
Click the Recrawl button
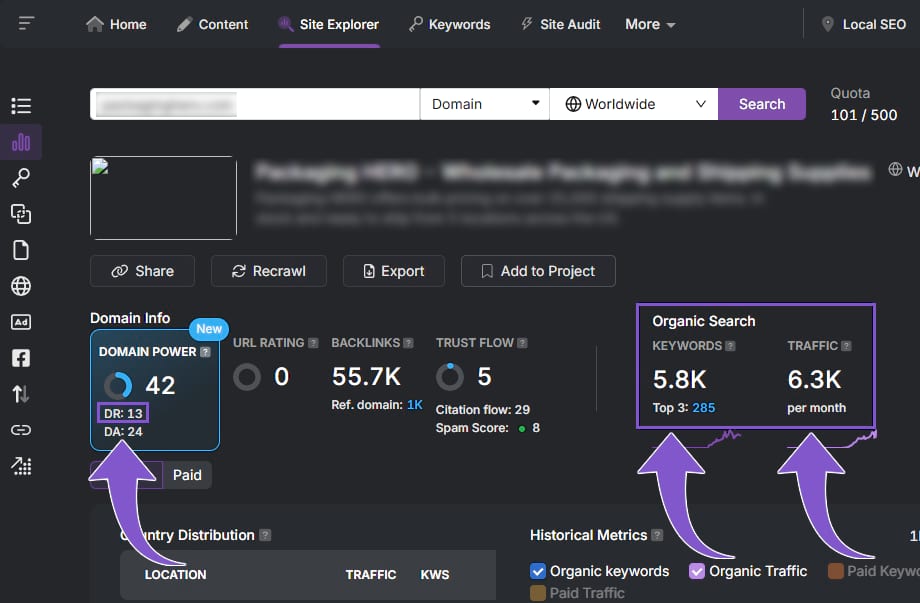[269, 271]
